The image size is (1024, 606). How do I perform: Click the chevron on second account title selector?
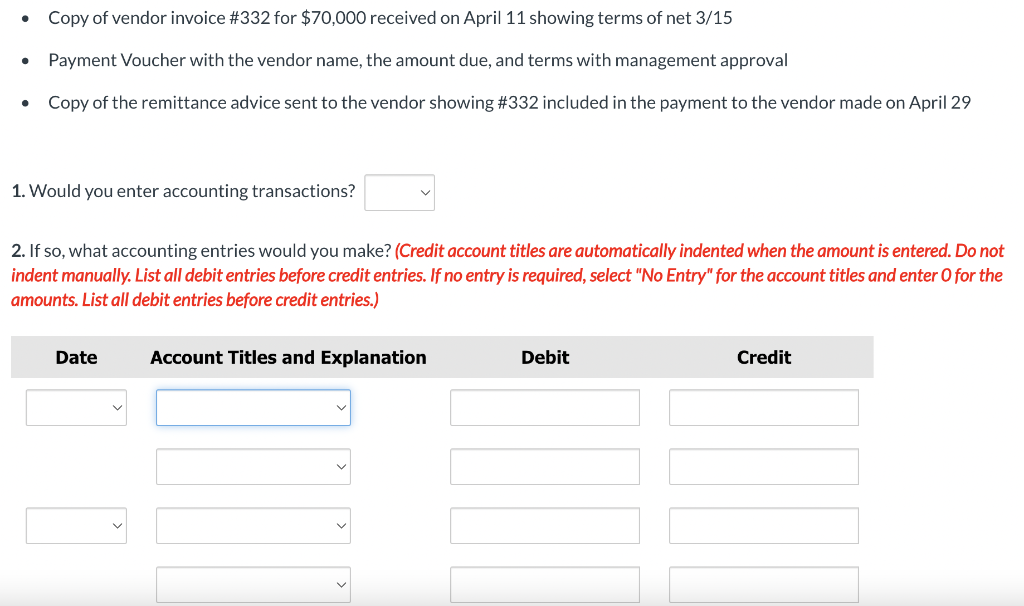[340, 466]
